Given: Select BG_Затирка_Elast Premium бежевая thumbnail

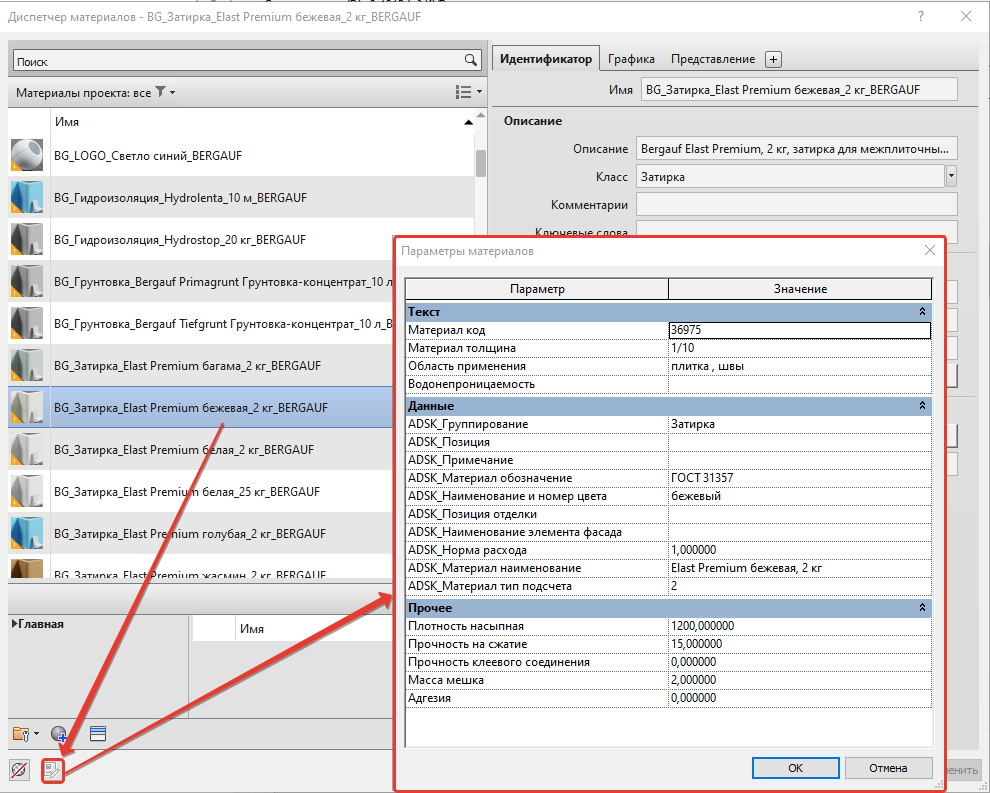Looking at the screenshot, I should [27, 407].
